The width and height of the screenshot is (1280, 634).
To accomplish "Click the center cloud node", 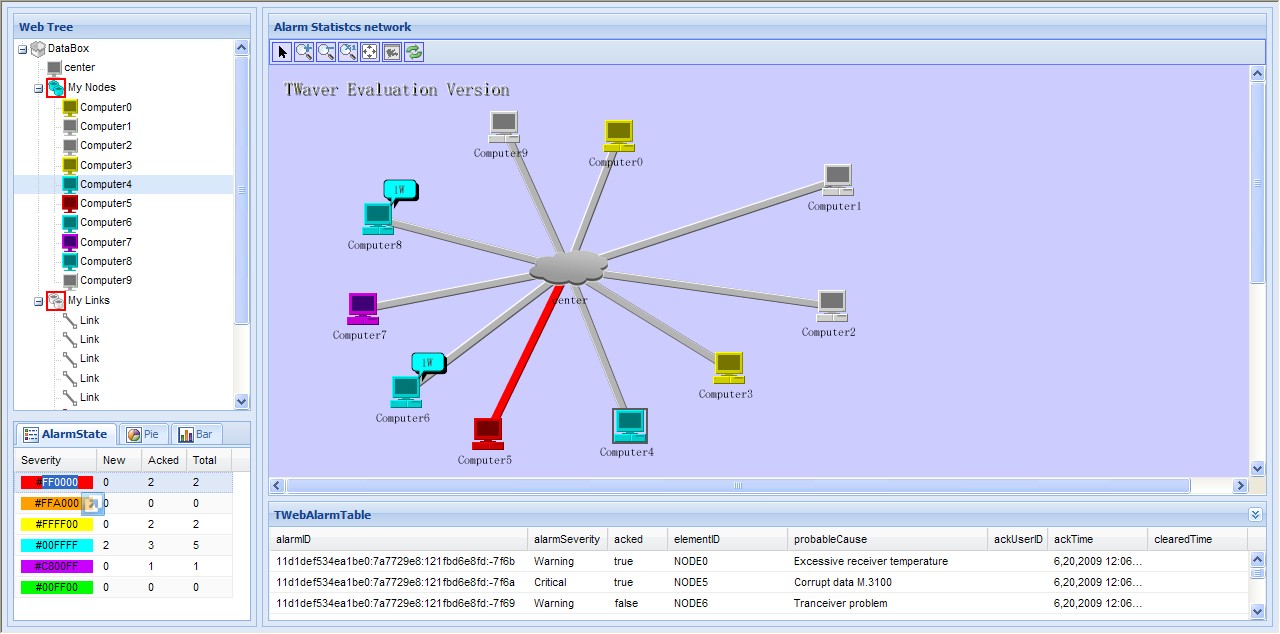I will 569,268.
